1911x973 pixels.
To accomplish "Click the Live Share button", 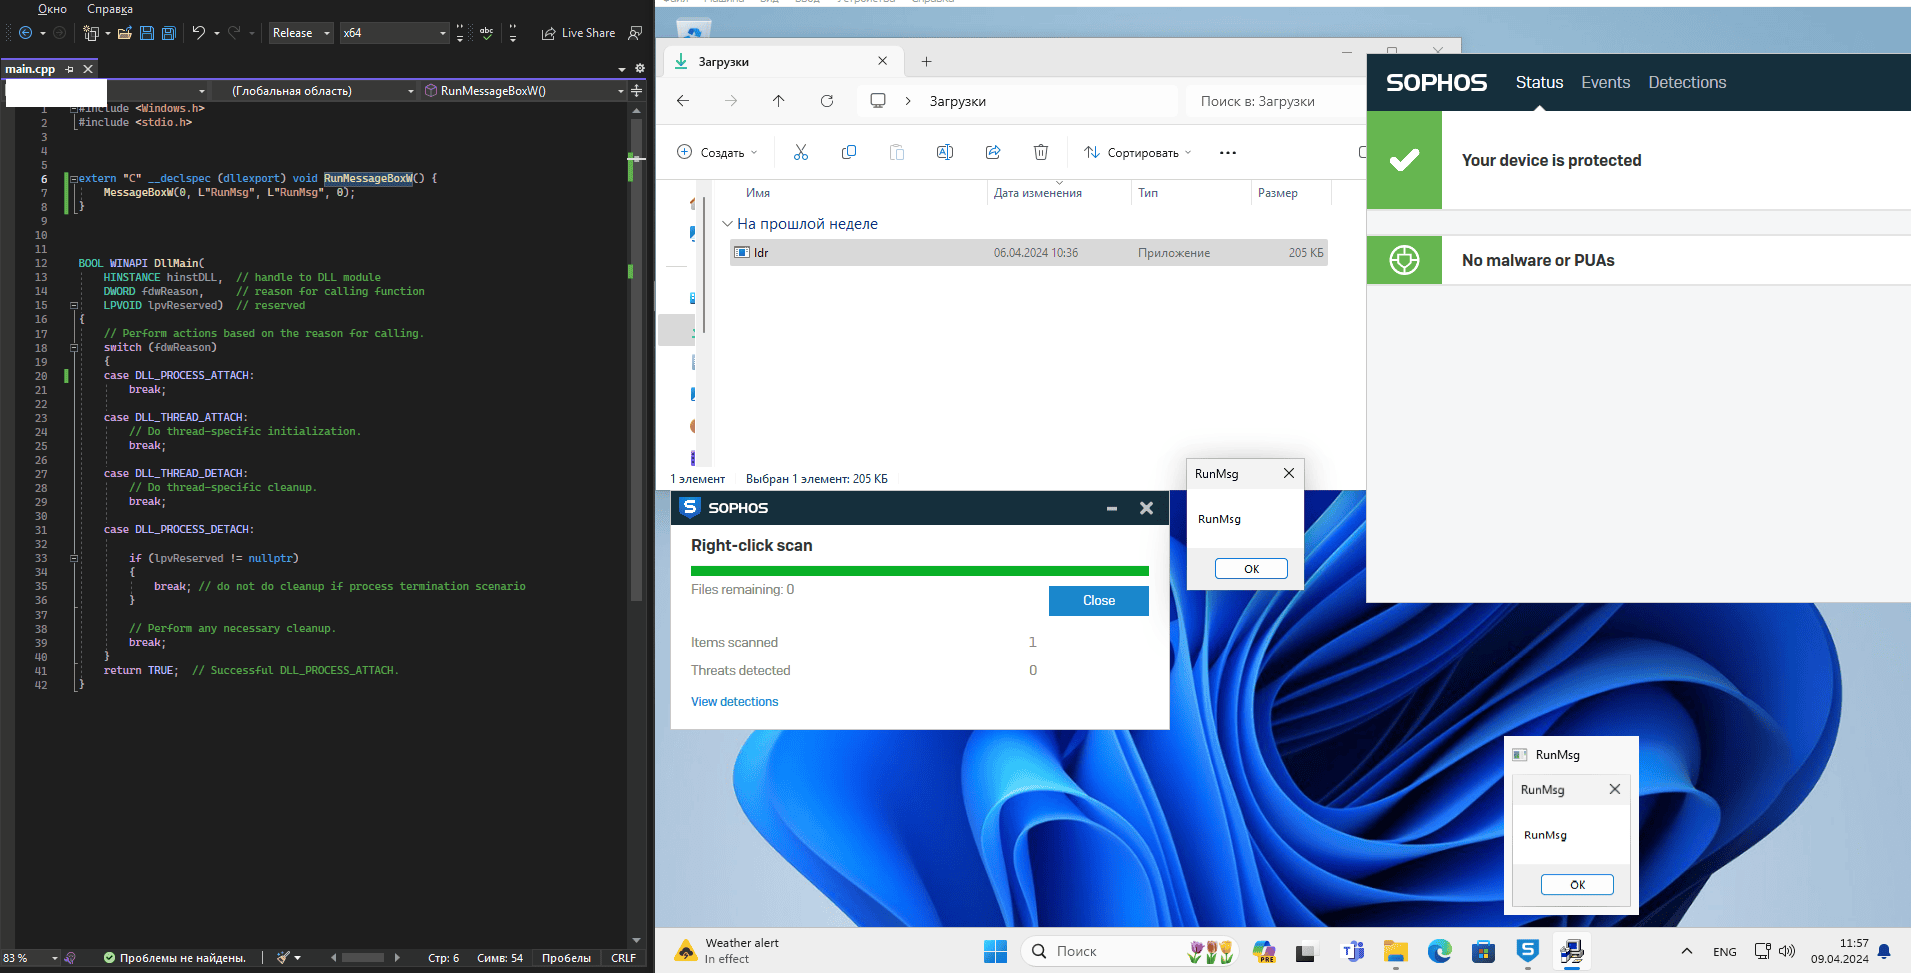I will 578,33.
